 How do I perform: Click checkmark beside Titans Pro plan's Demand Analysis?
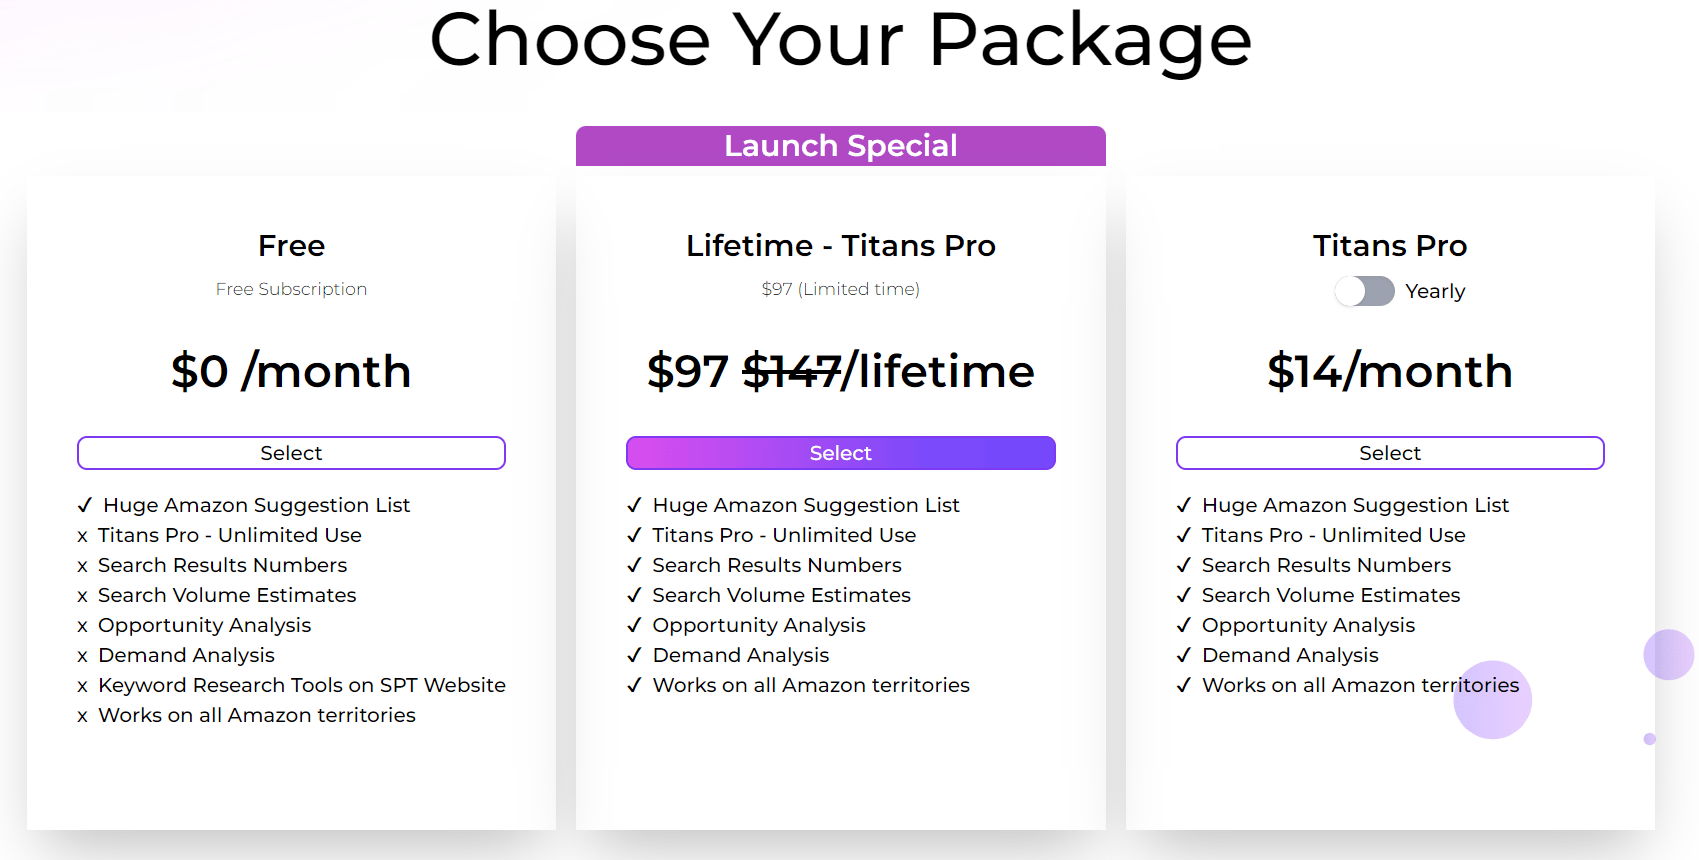[x=1184, y=655]
